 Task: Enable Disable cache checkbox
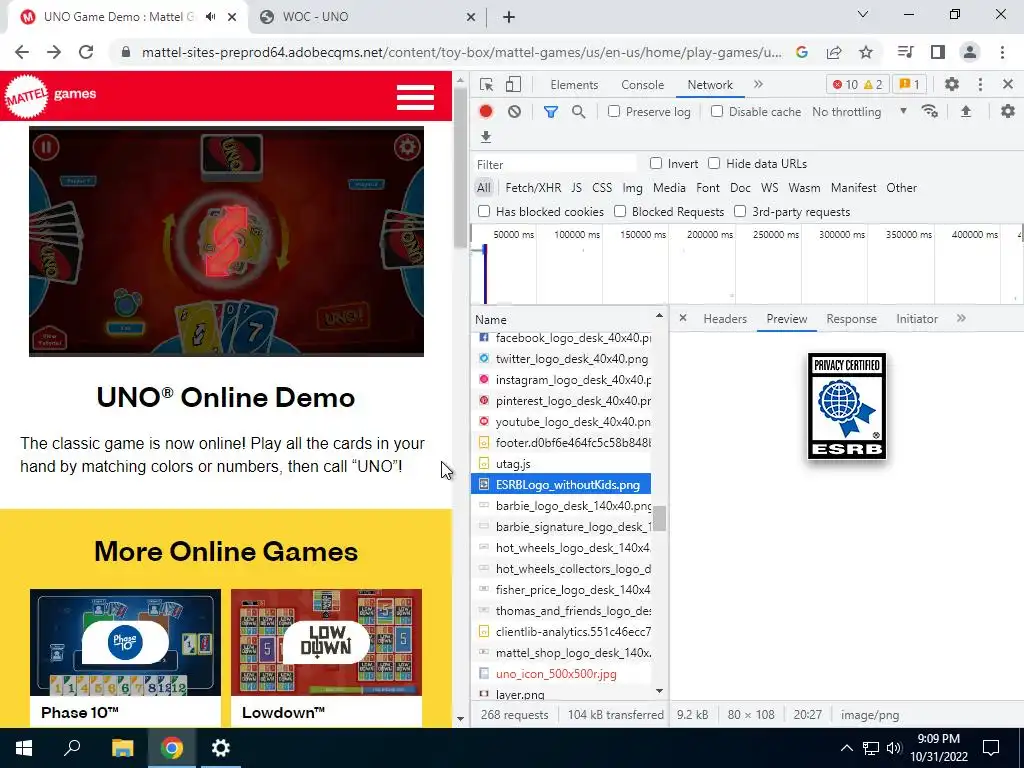coord(717,111)
